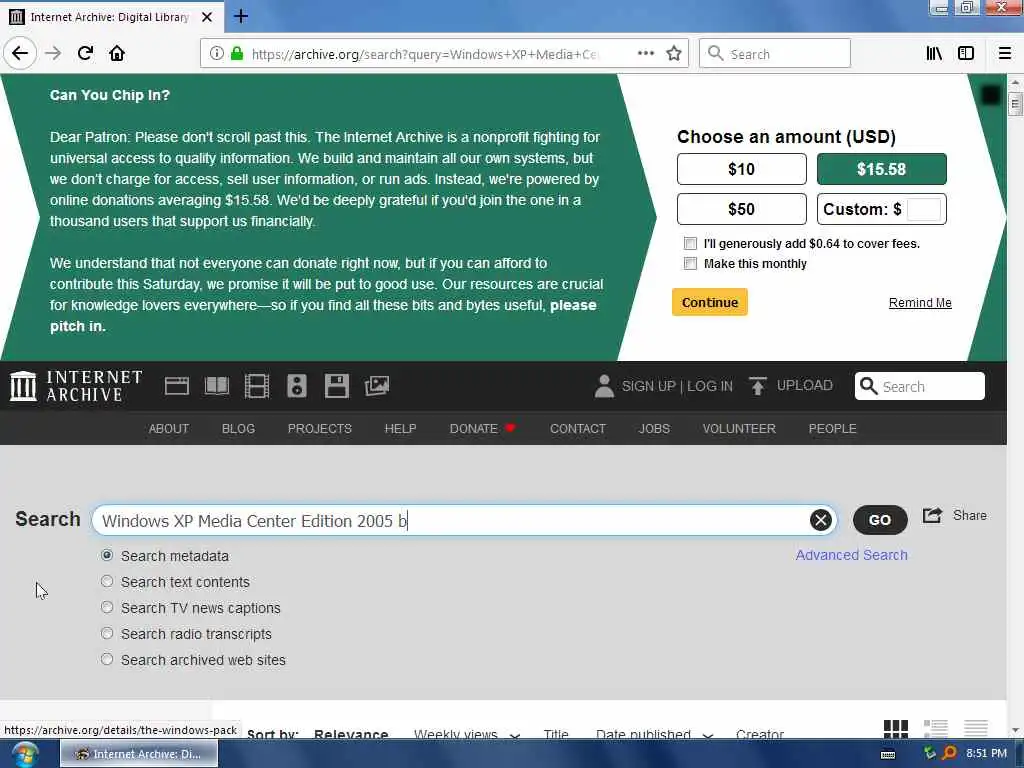The width and height of the screenshot is (1024, 768).
Task: Open the PEOPLE menu item
Action: click(x=833, y=428)
